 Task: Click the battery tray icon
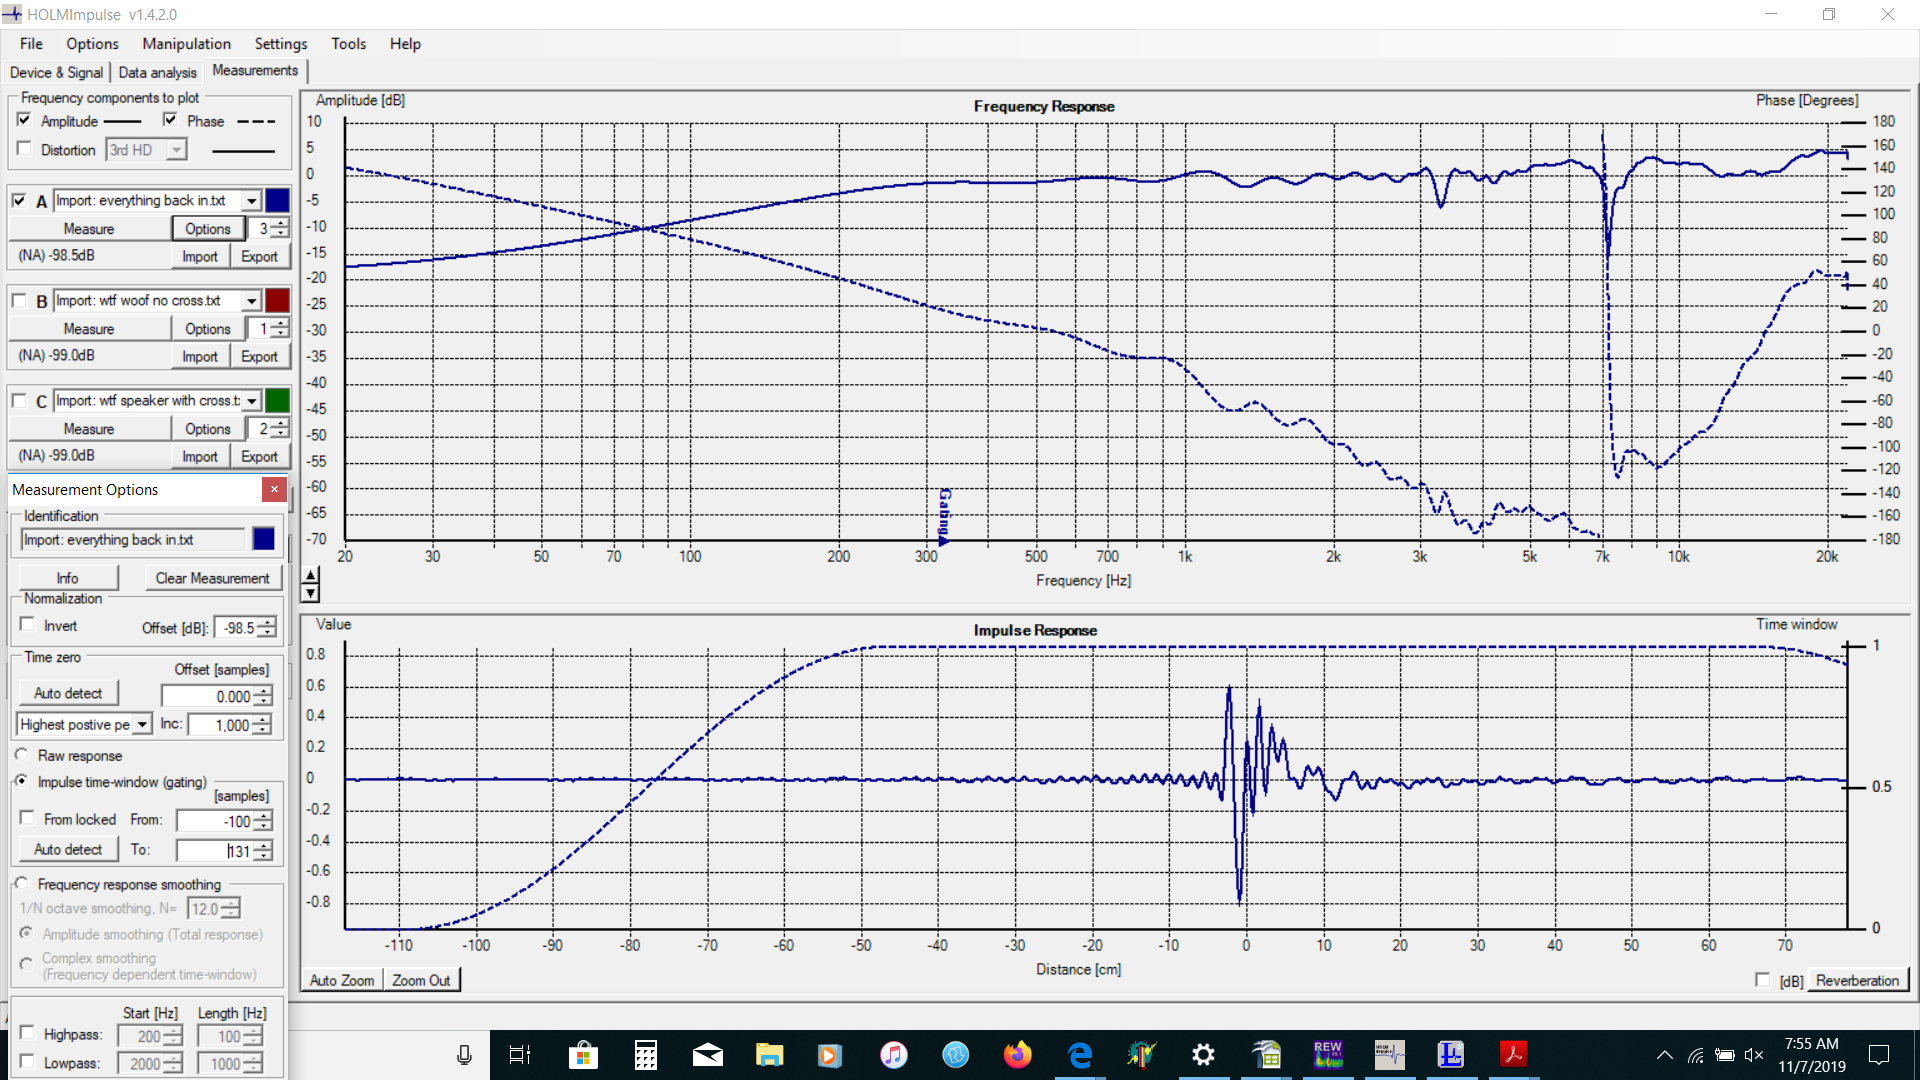(x=1725, y=1055)
